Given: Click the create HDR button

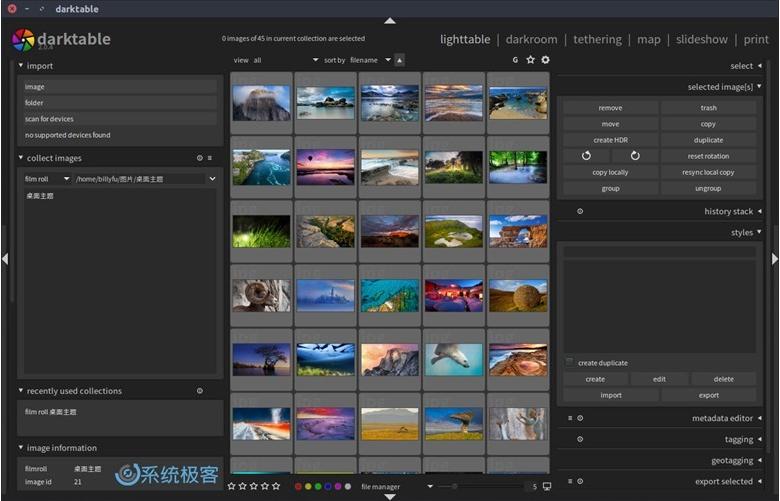Looking at the screenshot, I should (x=610, y=140).
